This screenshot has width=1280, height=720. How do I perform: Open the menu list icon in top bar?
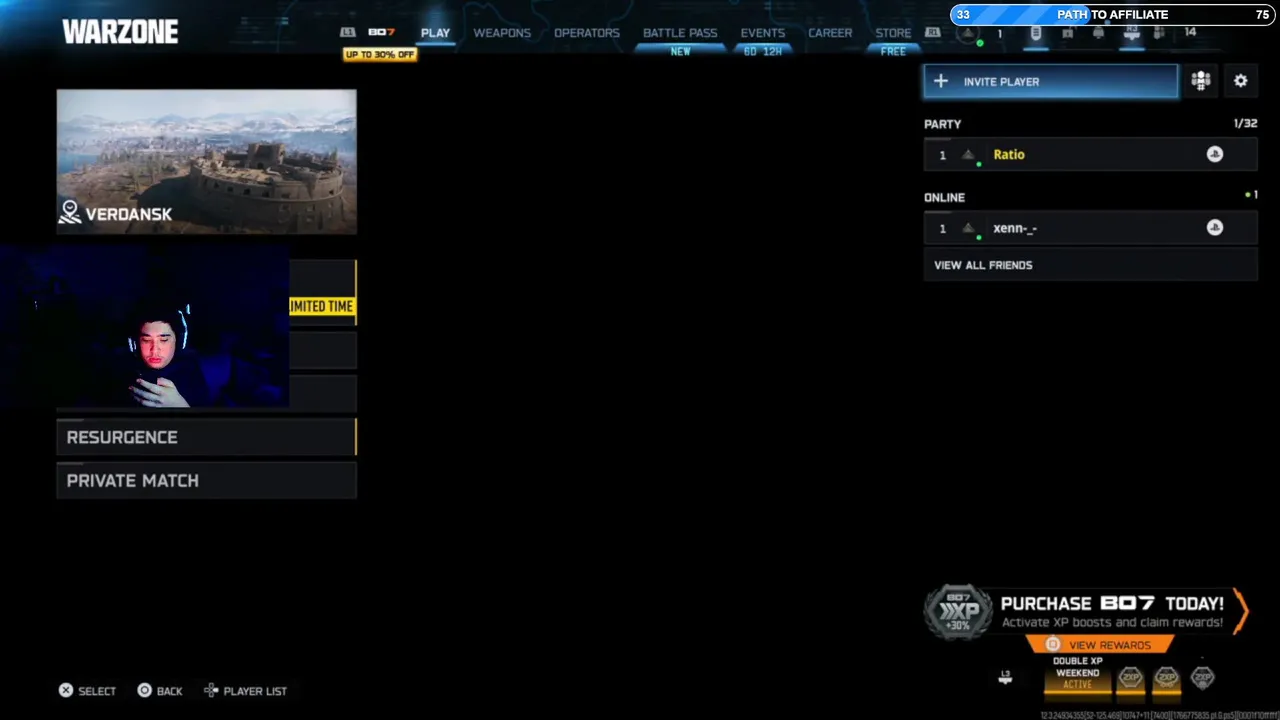(1036, 33)
